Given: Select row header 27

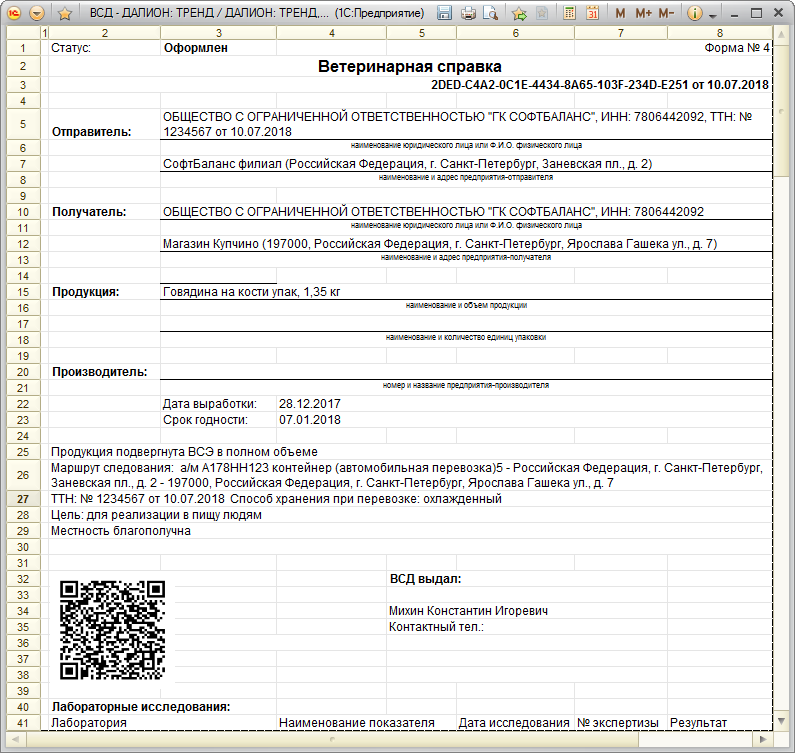Looking at the screenshot, I should (23, 499).
